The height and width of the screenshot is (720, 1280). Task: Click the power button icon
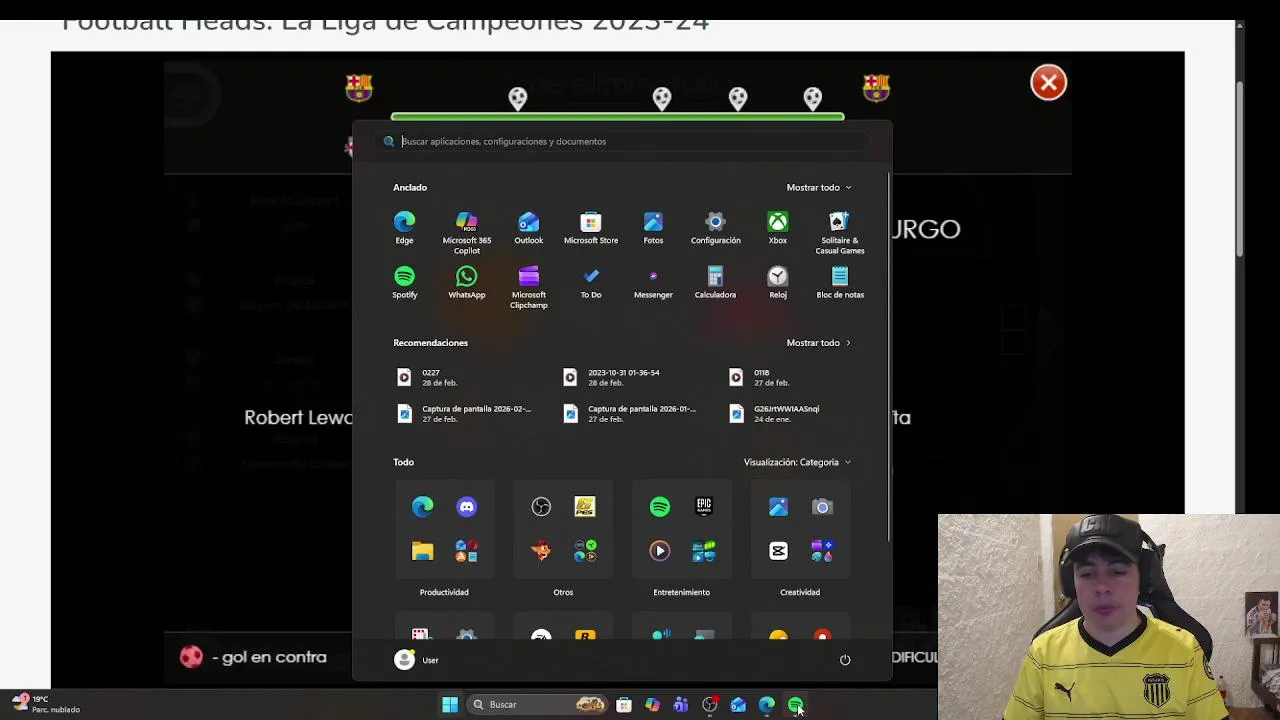[845, 660]
